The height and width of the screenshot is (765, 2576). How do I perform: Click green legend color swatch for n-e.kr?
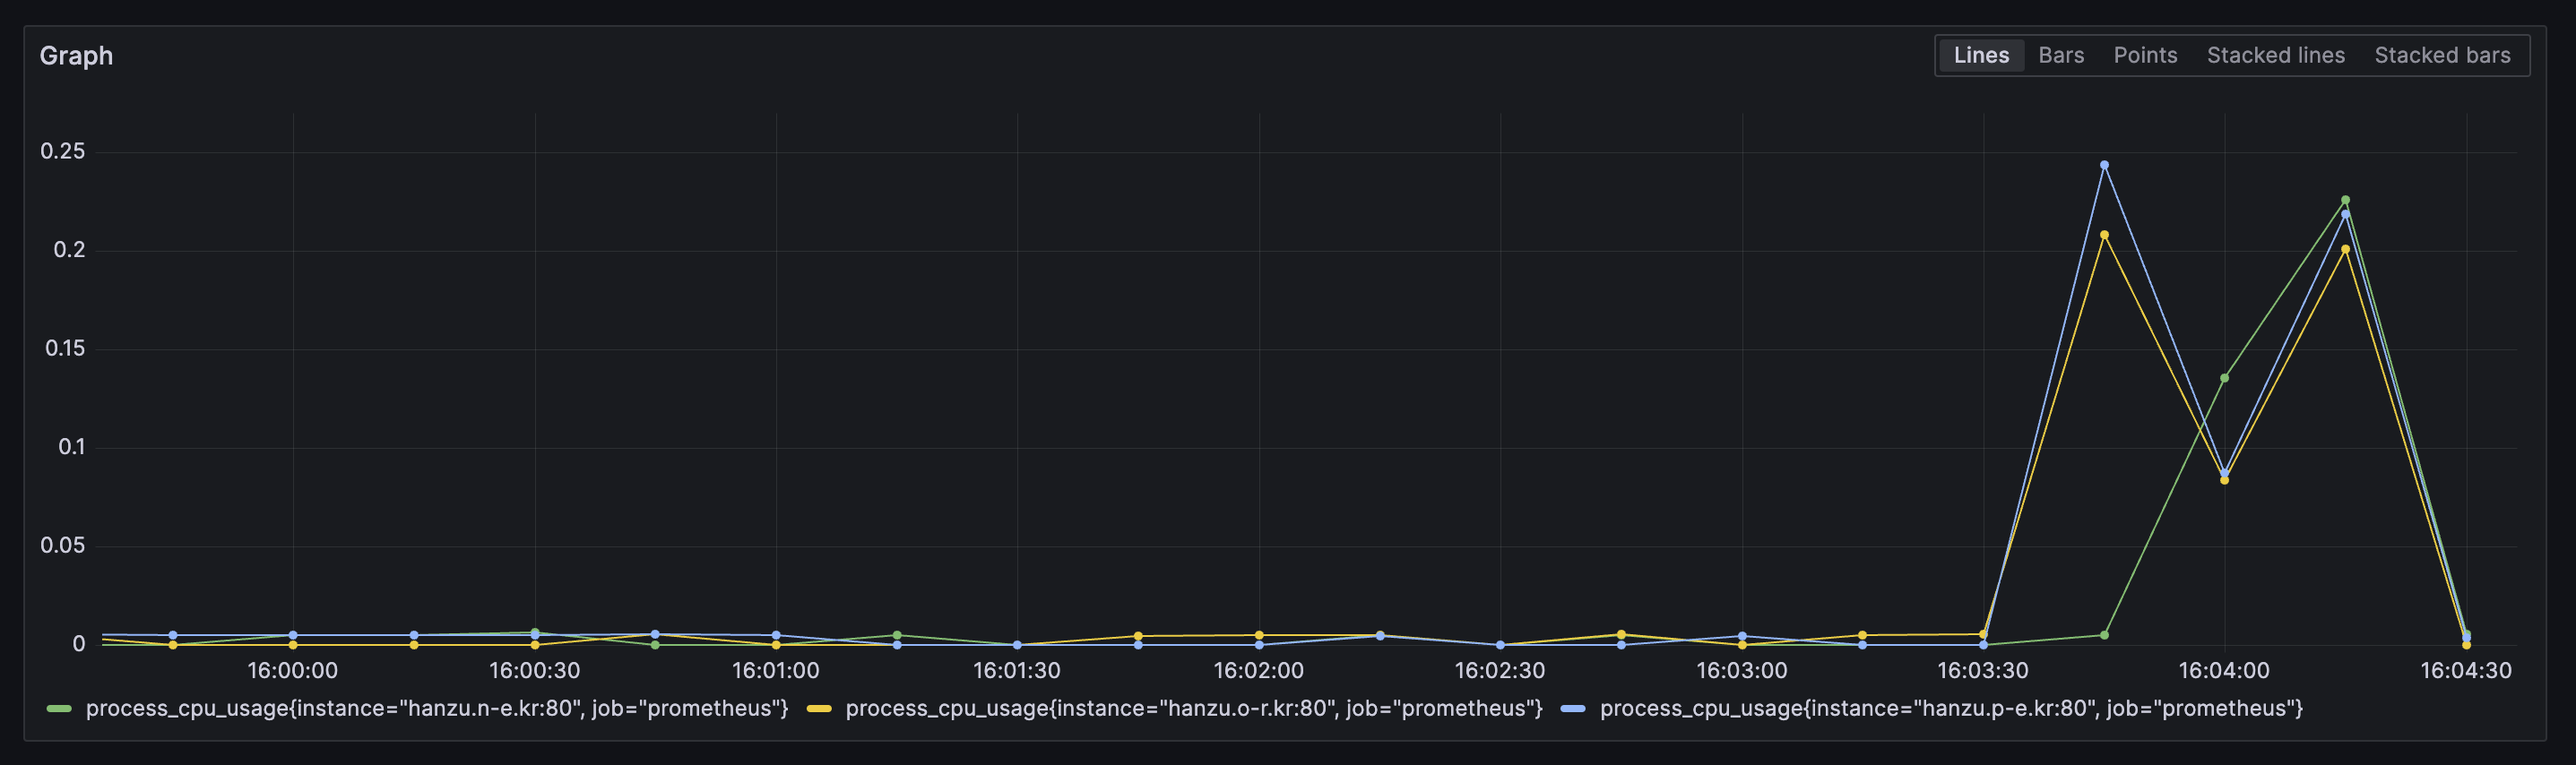tap(59, 709)
